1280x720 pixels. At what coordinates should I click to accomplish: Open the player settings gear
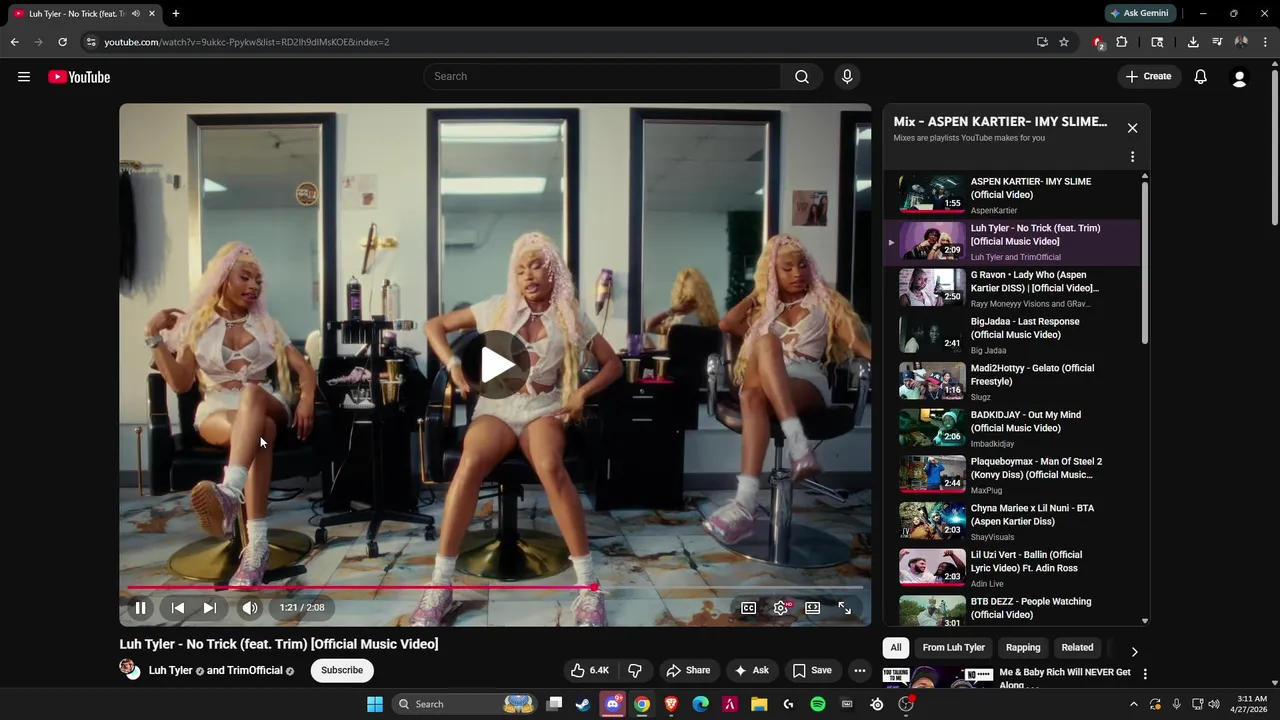(781, 607)
